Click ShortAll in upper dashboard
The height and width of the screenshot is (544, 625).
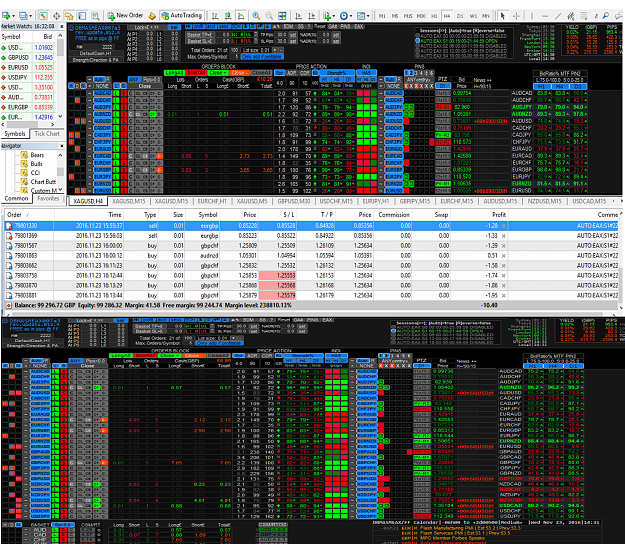coord(196,73)
